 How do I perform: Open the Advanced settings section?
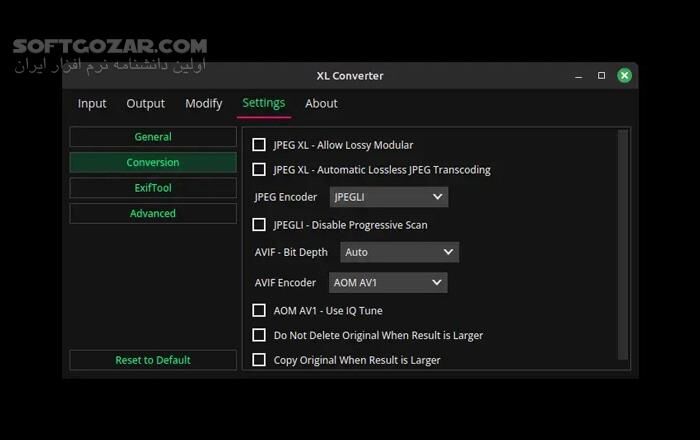153,213
